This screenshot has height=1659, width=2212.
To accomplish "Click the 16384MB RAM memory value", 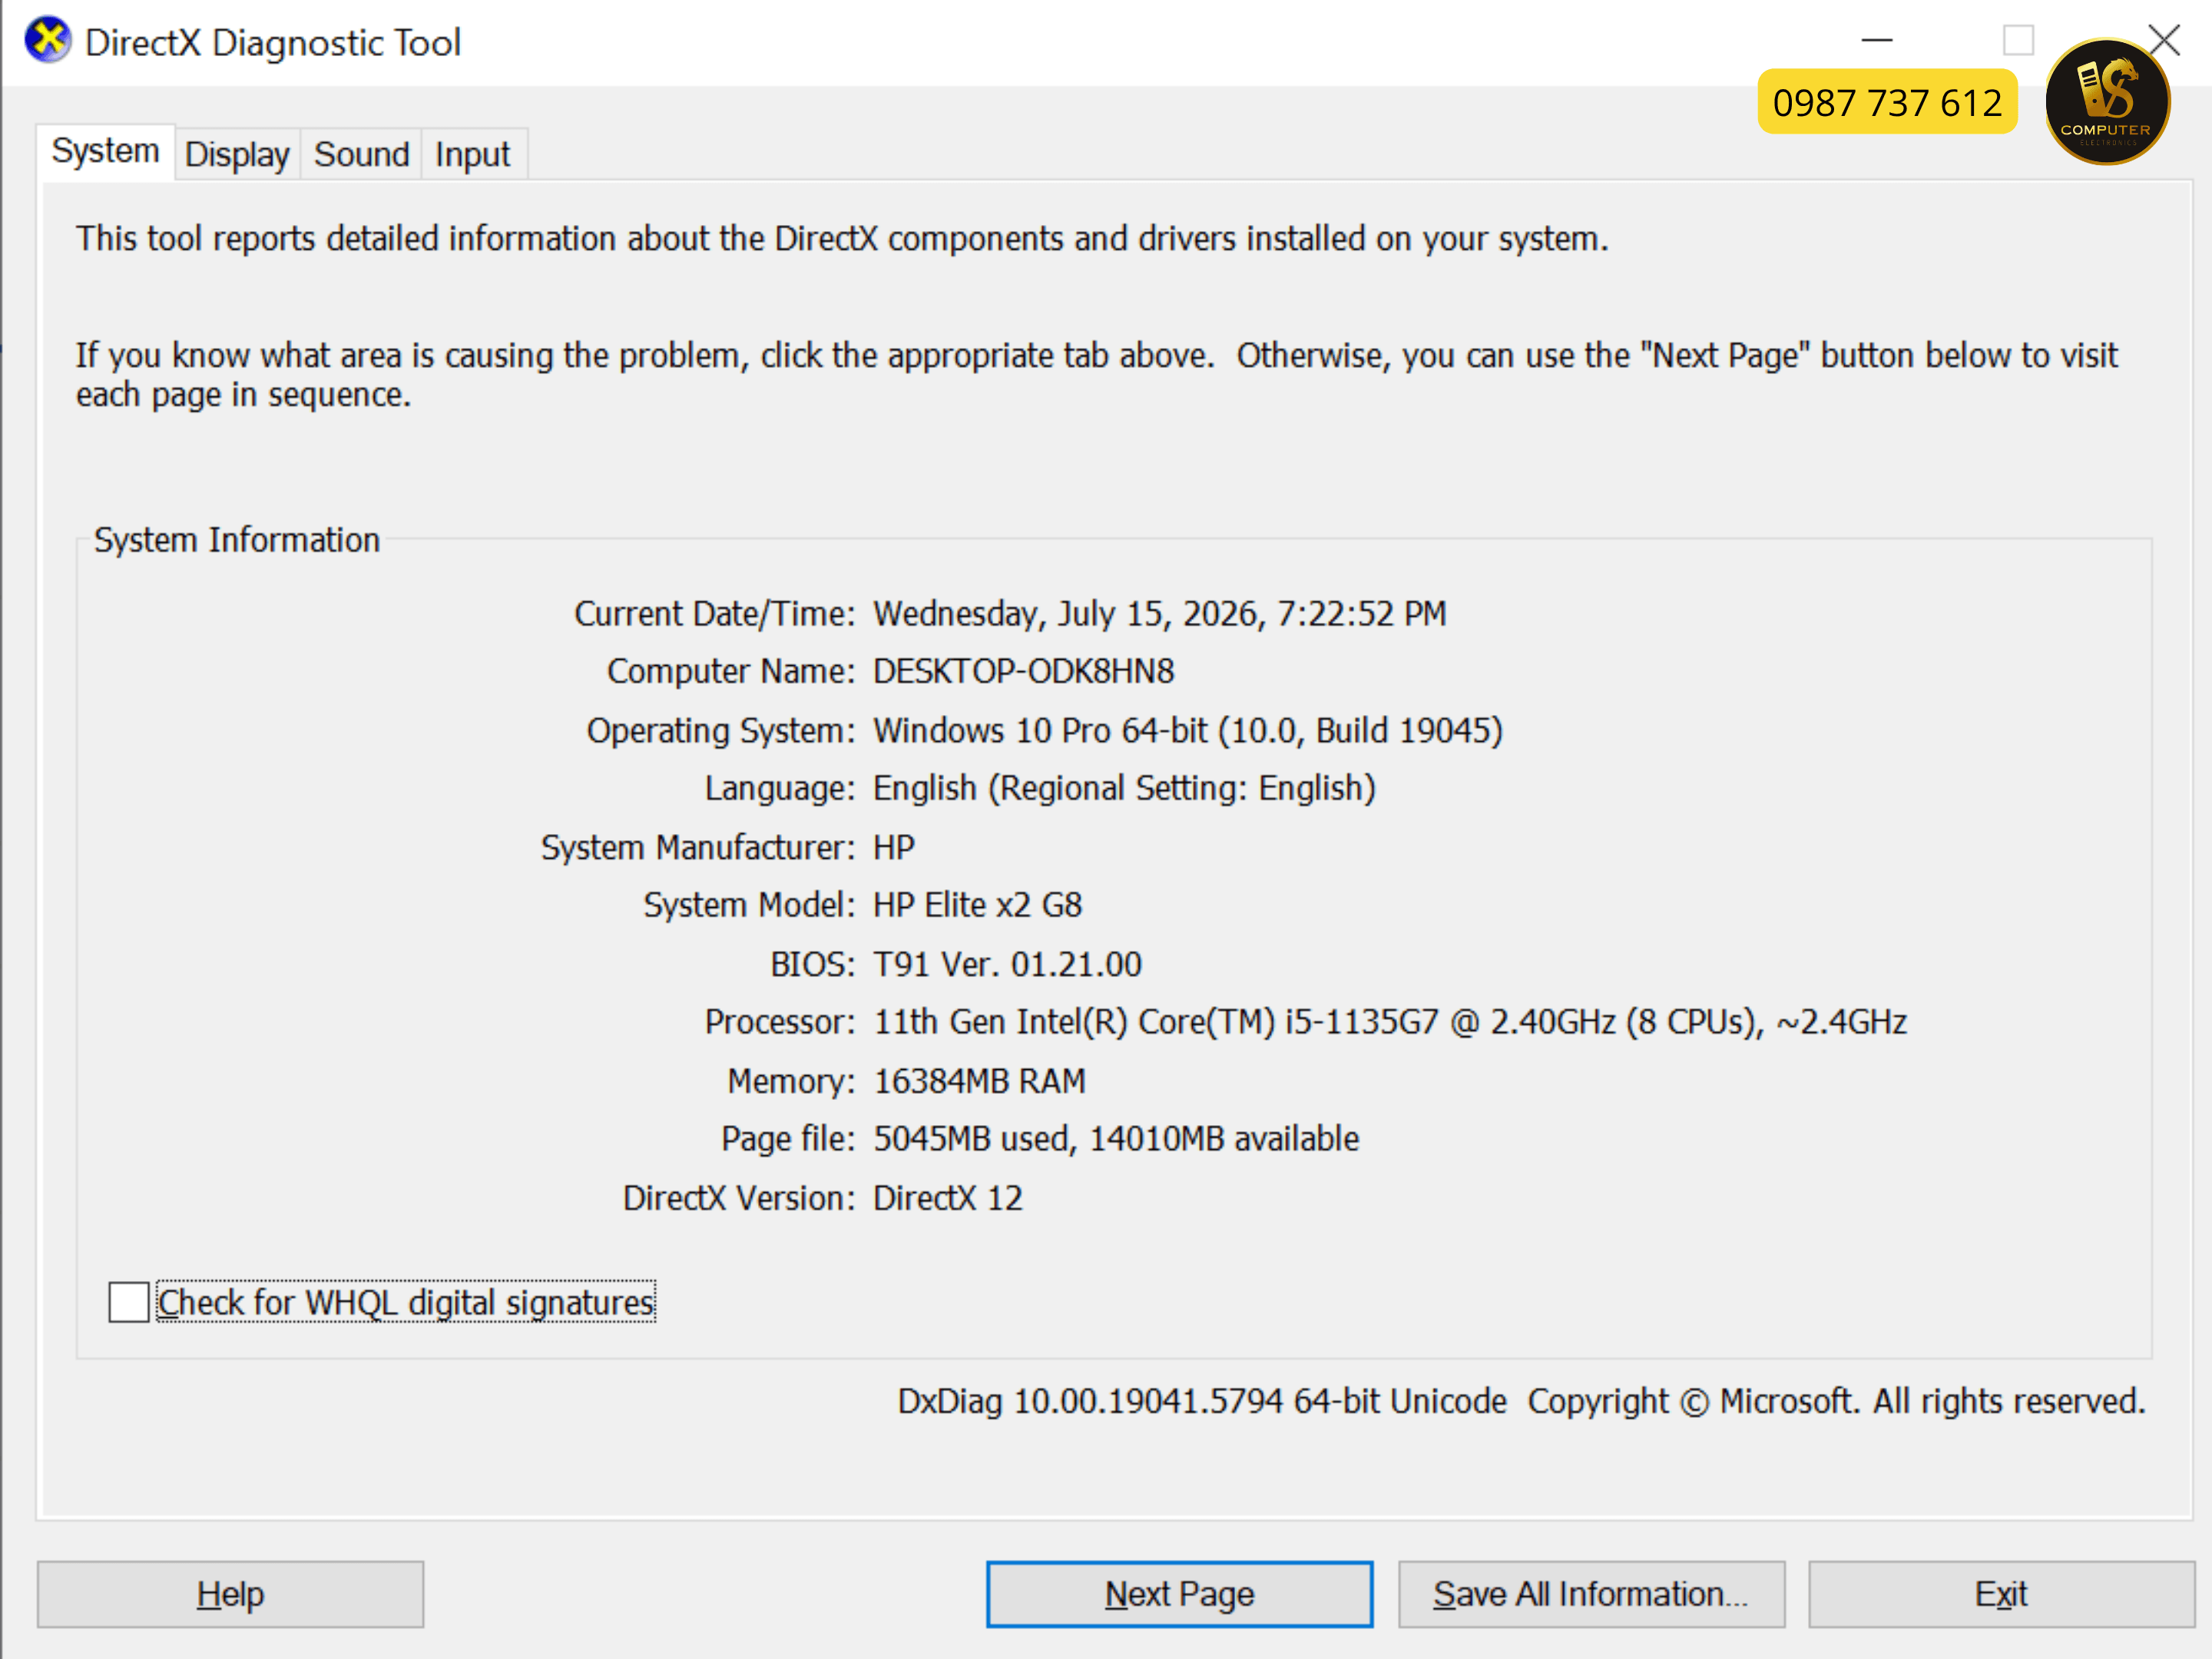I will 979,1081.
